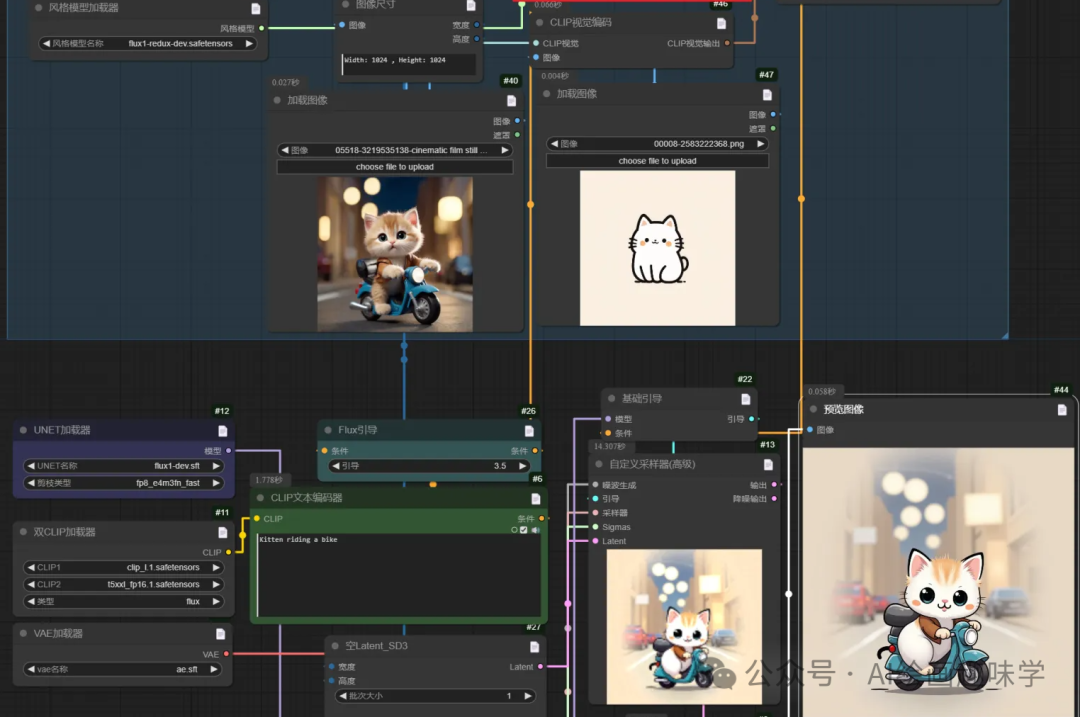Click the kitten on motorcycle photo thumbnail

pyautogui.click(x=395, y=254)
